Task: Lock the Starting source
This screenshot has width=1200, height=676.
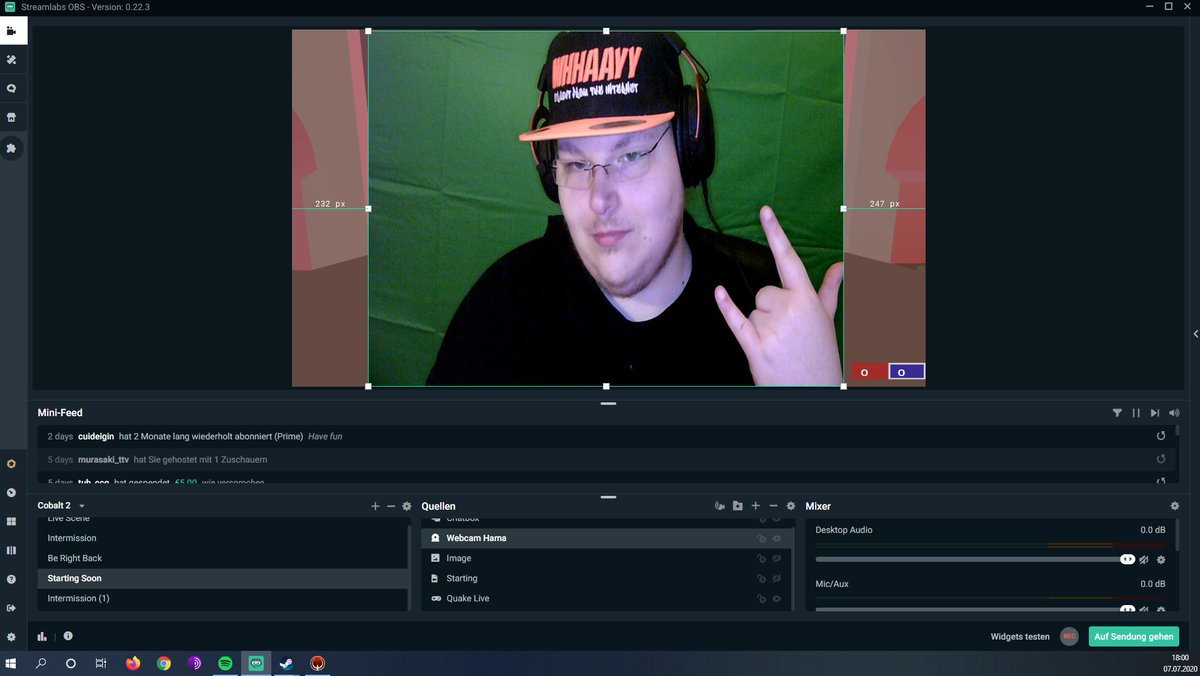Action: coord(761,578)
